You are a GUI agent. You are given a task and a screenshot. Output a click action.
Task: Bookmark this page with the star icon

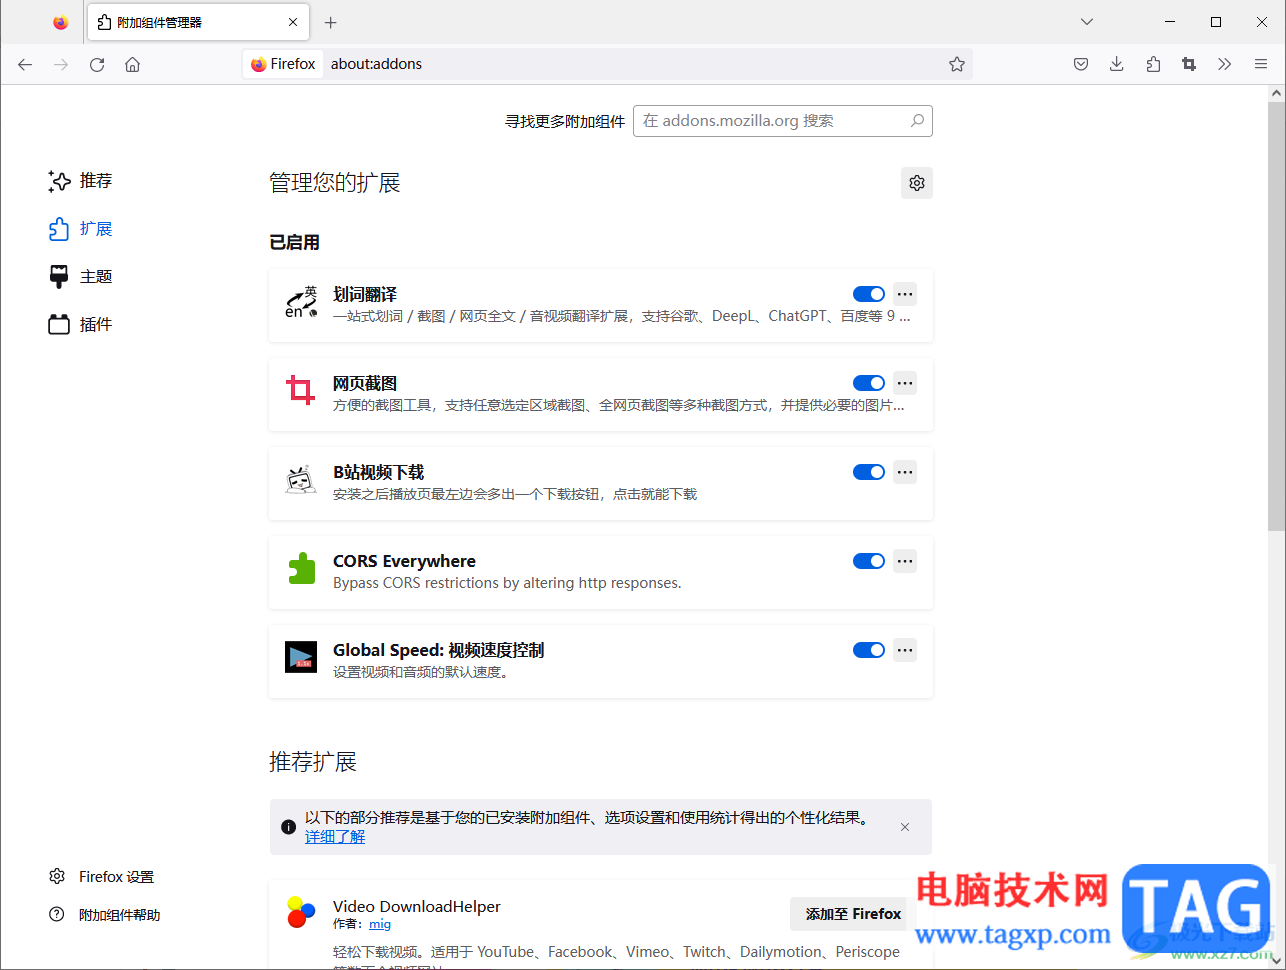click(x=957, y=64)
